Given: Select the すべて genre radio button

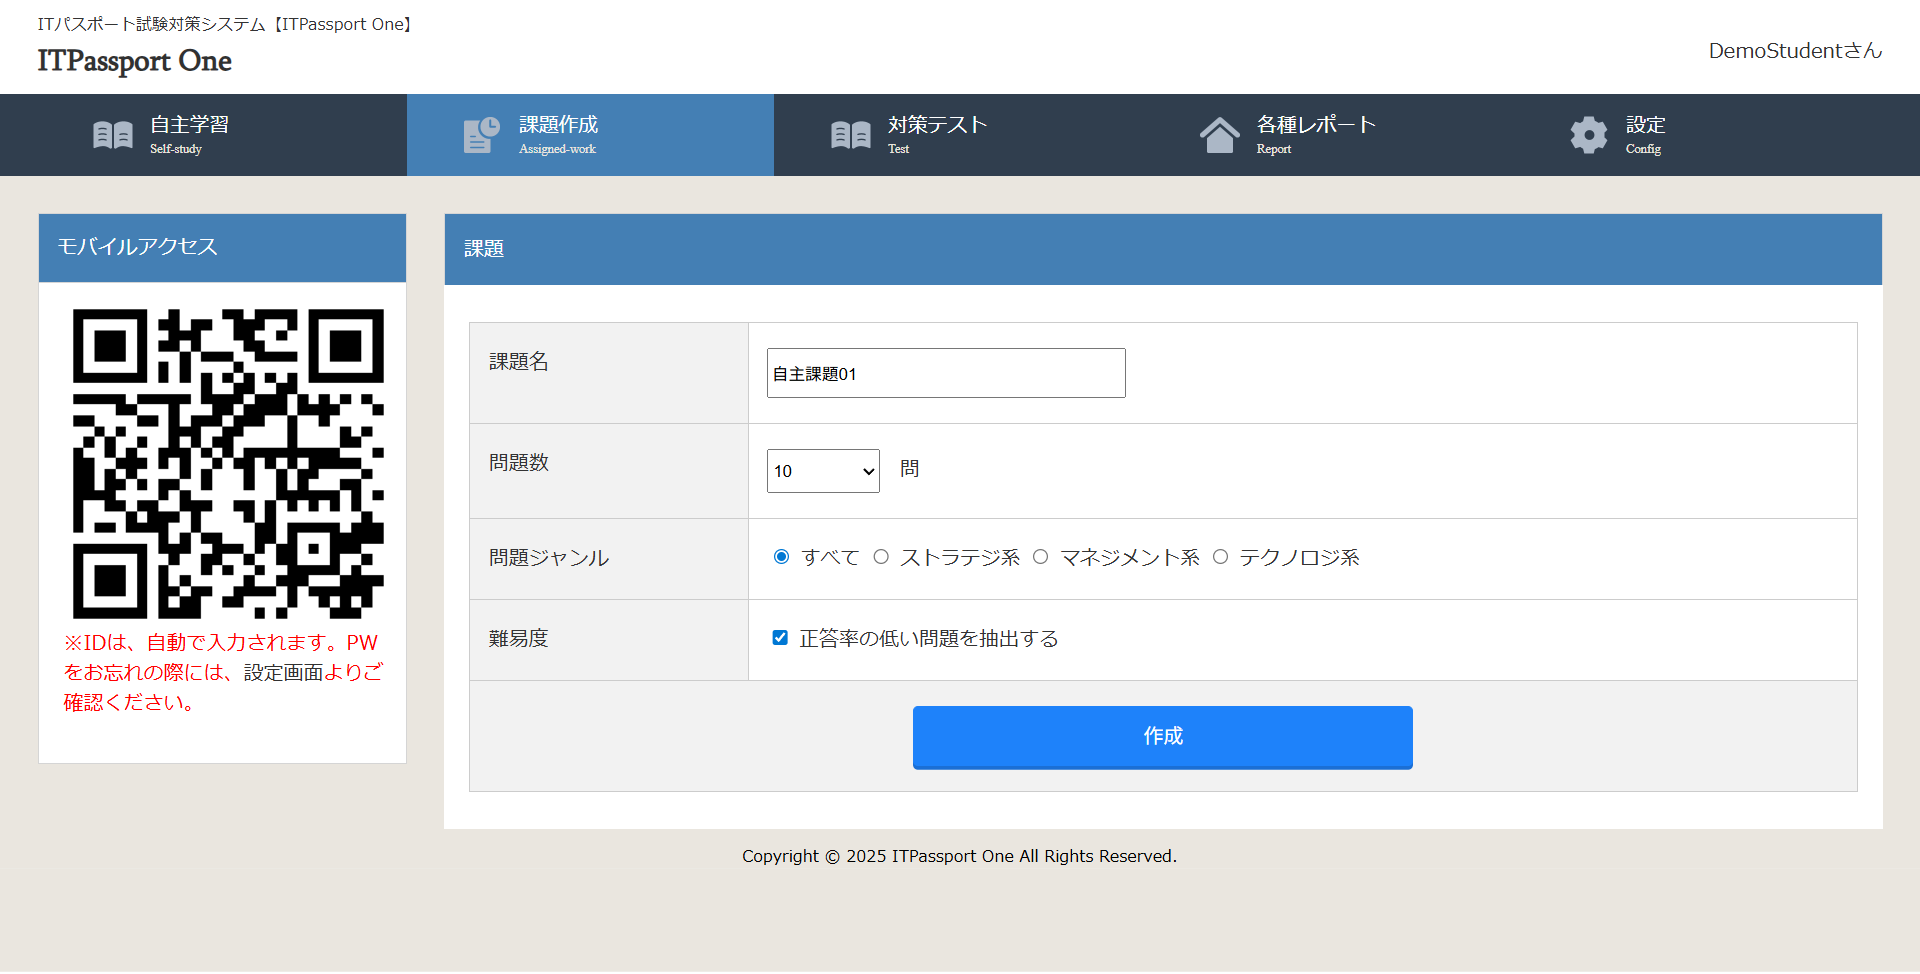Looking at the screenshot, I should tap(781, 557).
